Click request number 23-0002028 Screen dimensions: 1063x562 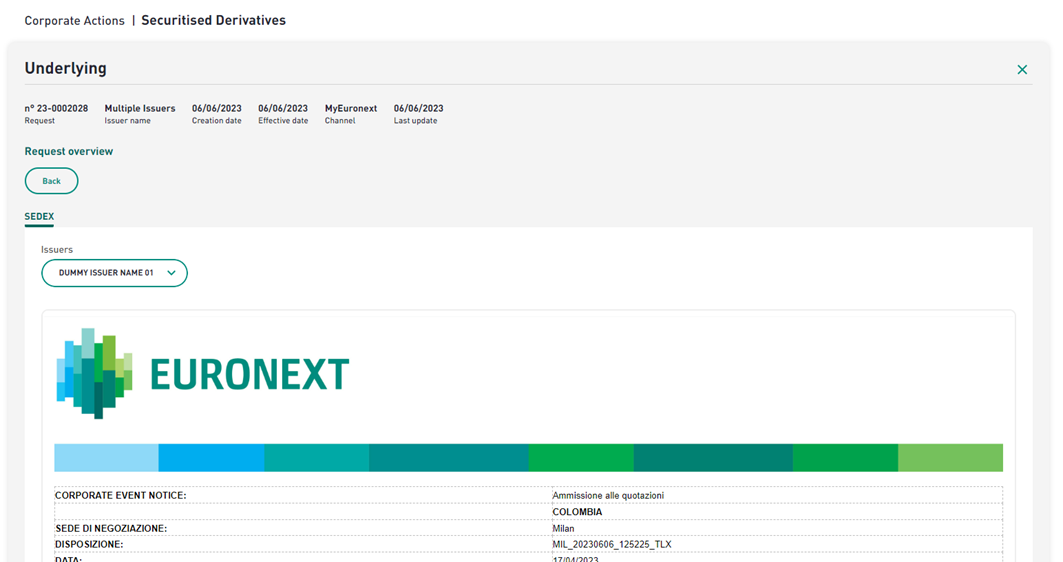coord(56,108)
